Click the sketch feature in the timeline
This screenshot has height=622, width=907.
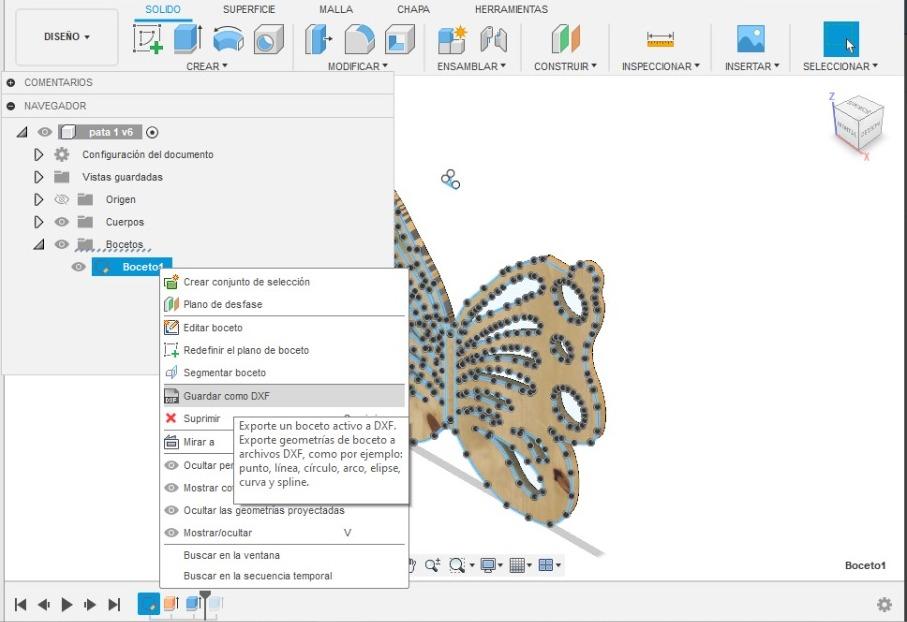pos(149,604)
